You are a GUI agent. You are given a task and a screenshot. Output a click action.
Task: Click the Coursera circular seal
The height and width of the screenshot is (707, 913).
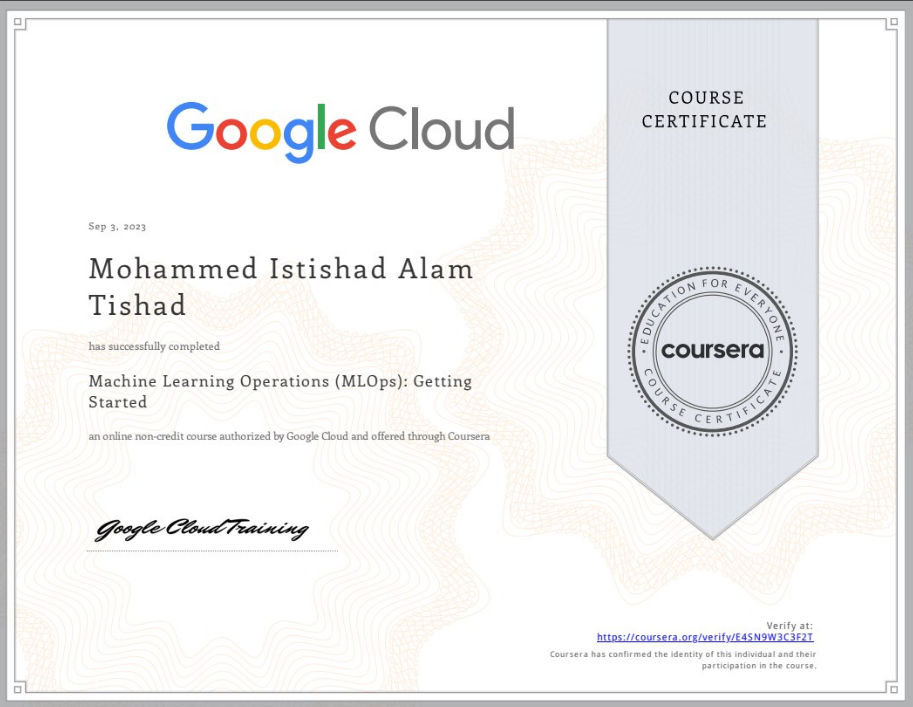(x=712, y=351)
